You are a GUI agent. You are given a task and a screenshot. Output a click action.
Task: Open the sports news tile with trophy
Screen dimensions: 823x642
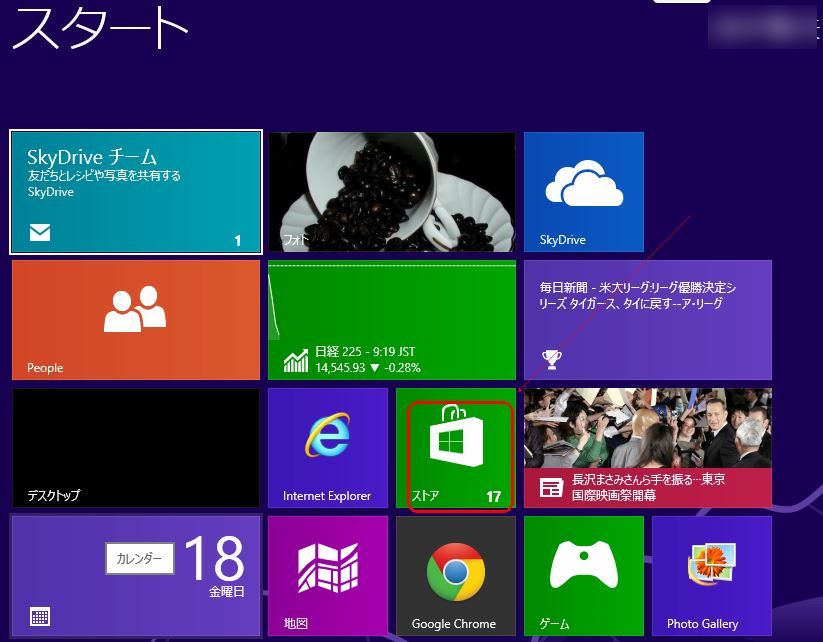648,320
